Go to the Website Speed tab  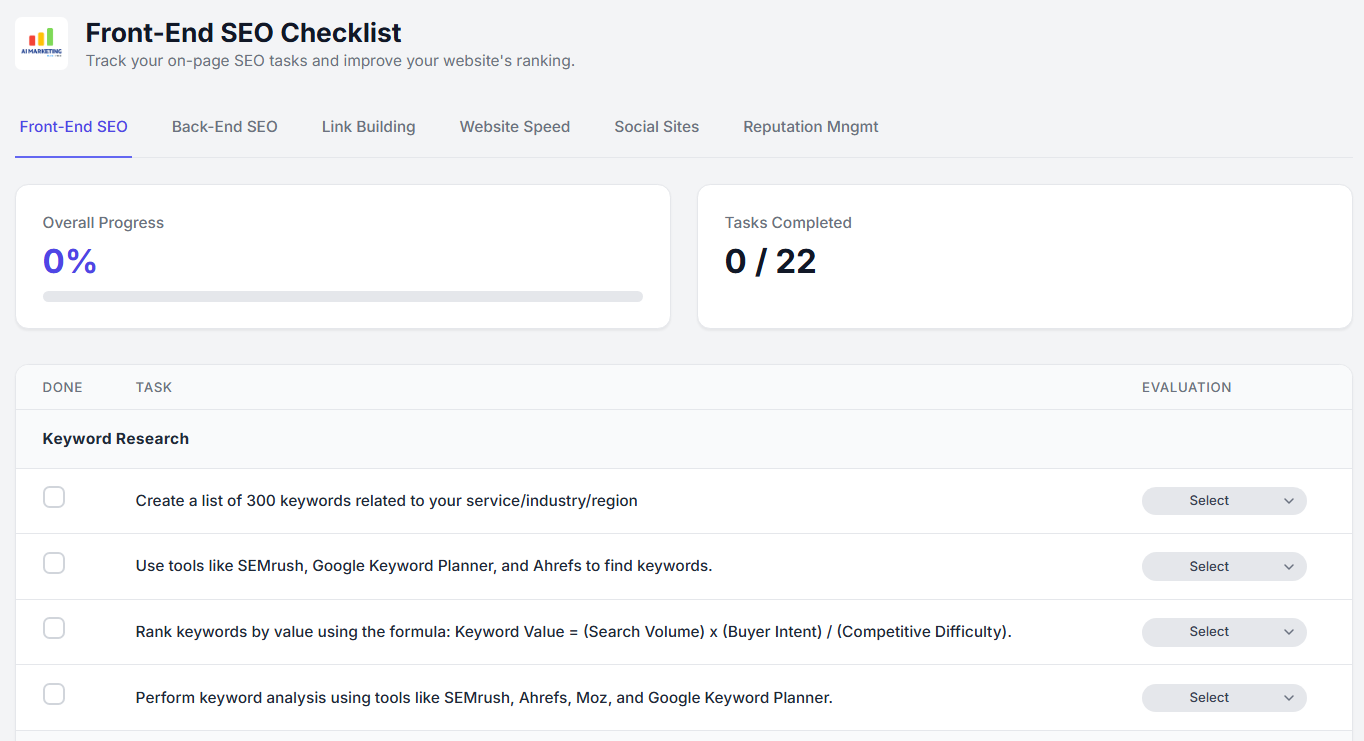(x=514, y=127)
